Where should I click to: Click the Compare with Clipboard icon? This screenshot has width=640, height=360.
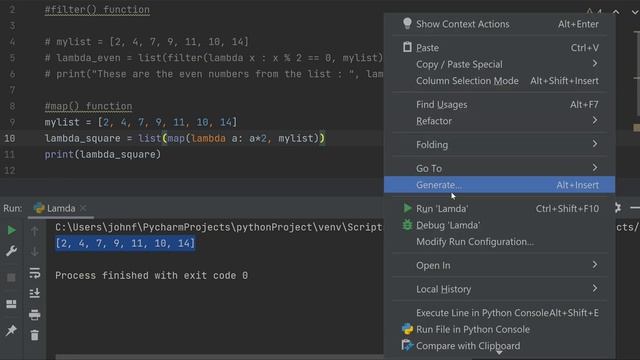coord(407,346)
